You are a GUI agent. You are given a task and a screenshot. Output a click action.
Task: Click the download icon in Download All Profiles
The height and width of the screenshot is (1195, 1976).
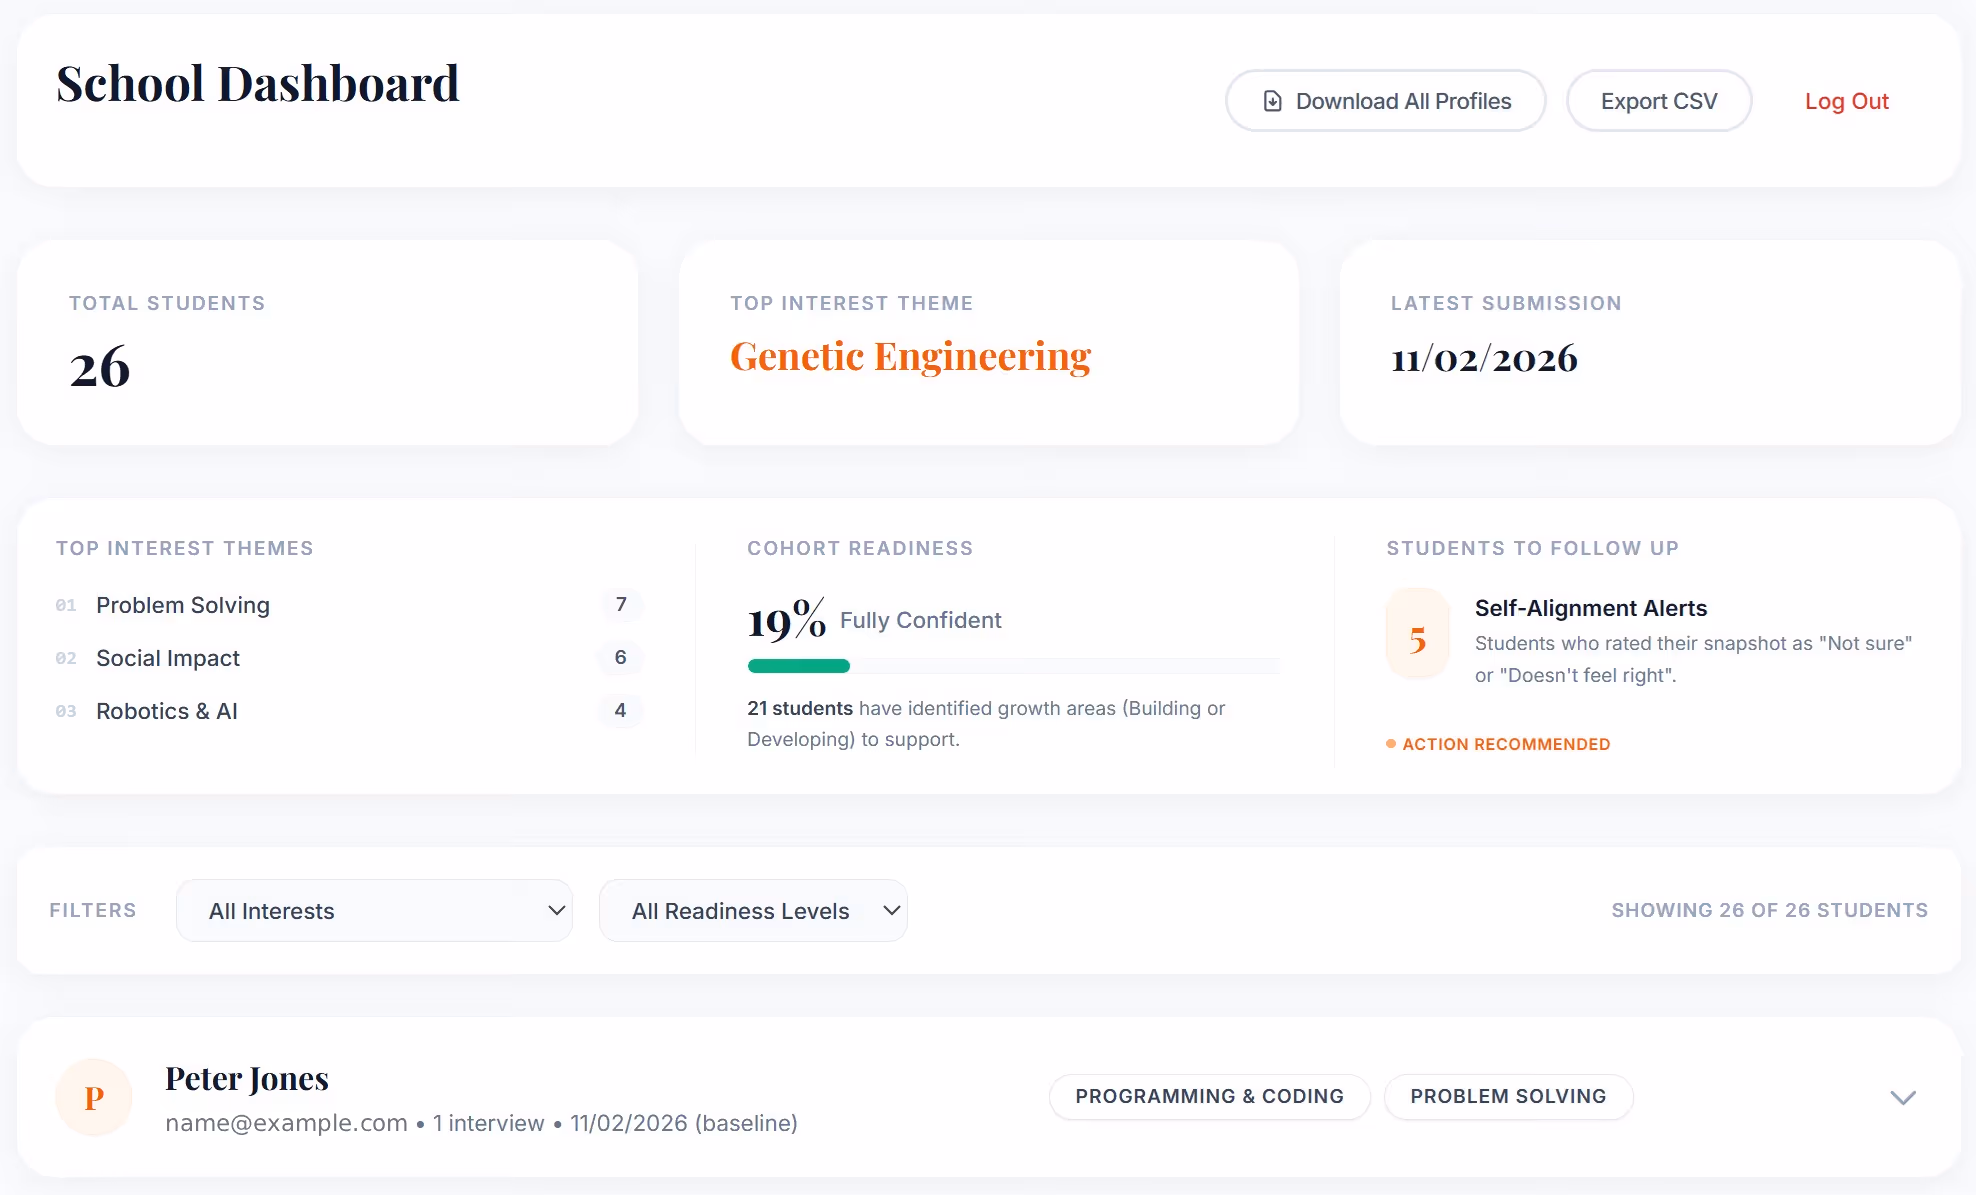1272,101
